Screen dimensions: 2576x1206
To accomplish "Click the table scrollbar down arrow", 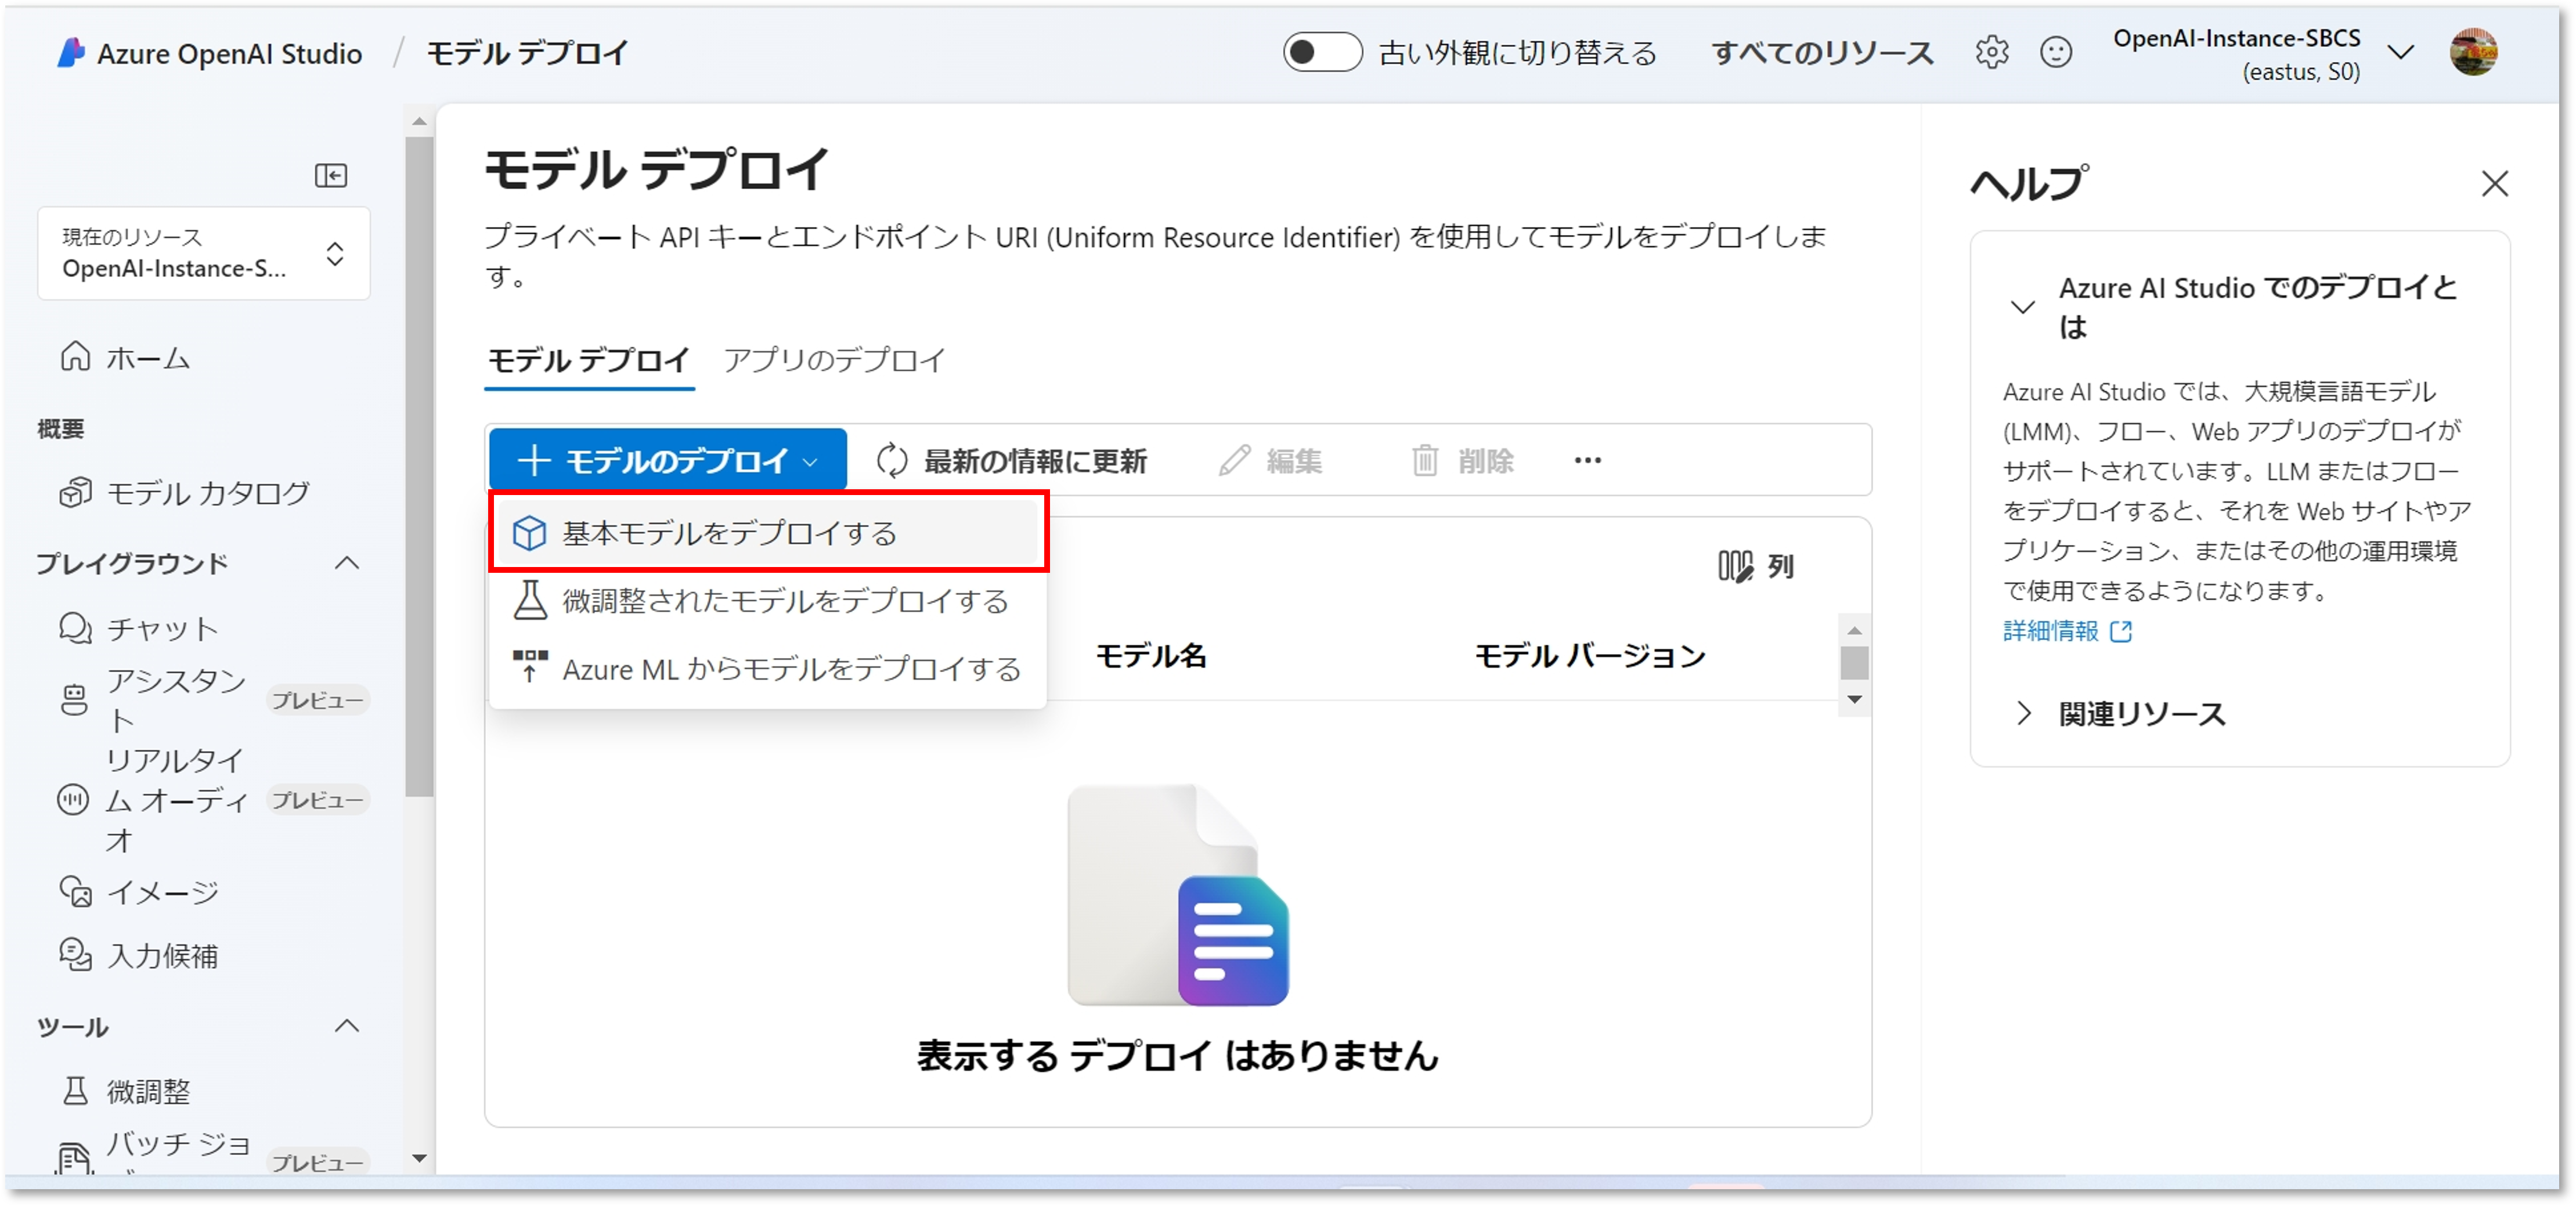I will pos(1854,699).
